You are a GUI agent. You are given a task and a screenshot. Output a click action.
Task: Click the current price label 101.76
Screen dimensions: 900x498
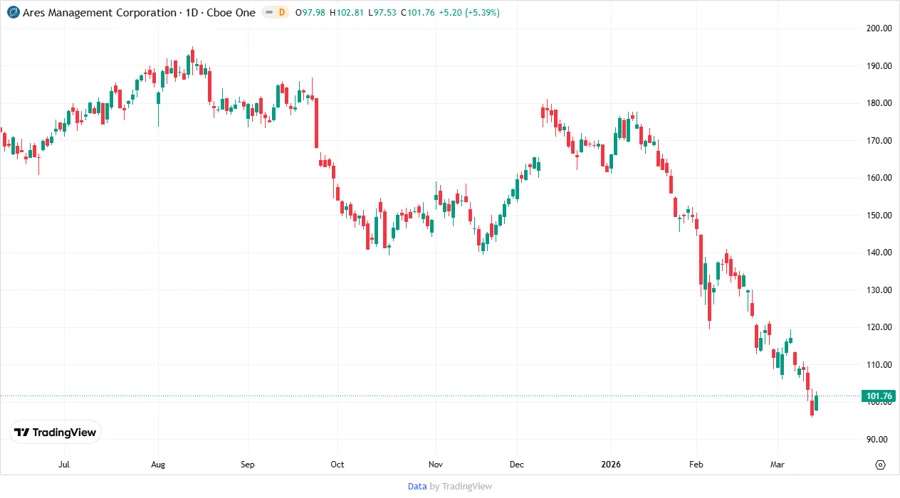pos(879,396)
